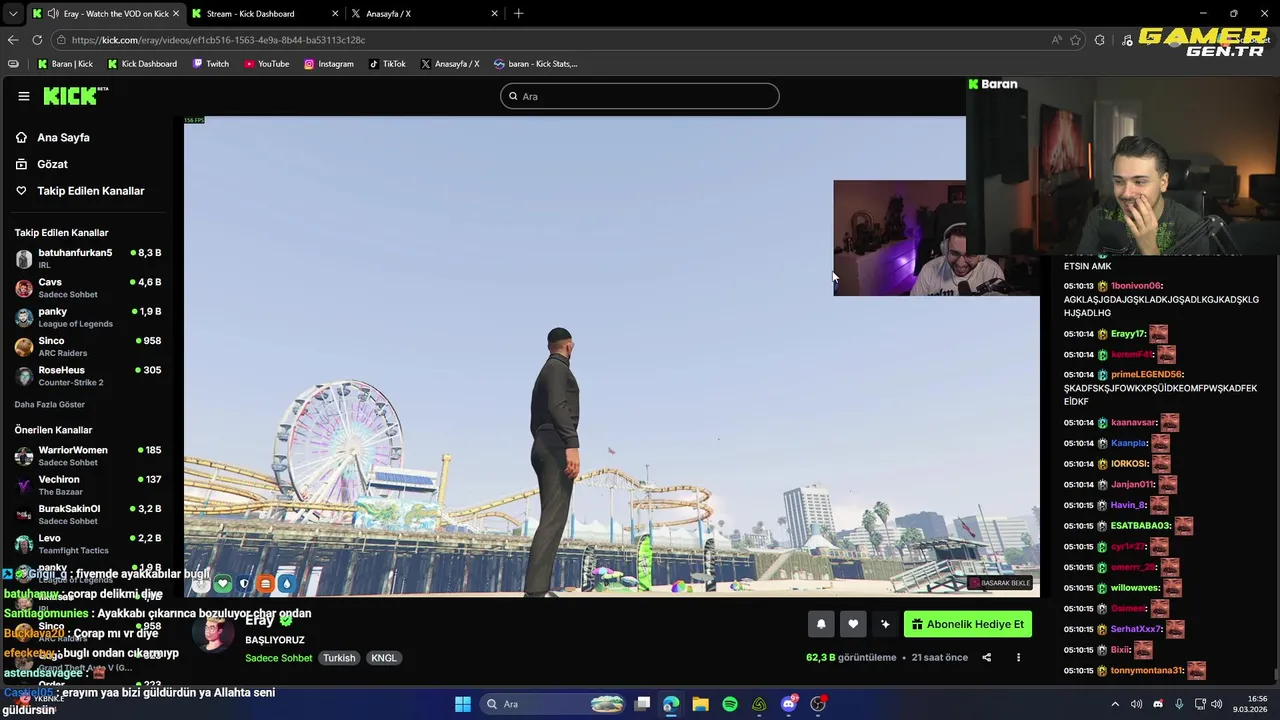Show hidden system tray icons
This screenshot has width=1280, height=720.
(x=1115, y=704)
